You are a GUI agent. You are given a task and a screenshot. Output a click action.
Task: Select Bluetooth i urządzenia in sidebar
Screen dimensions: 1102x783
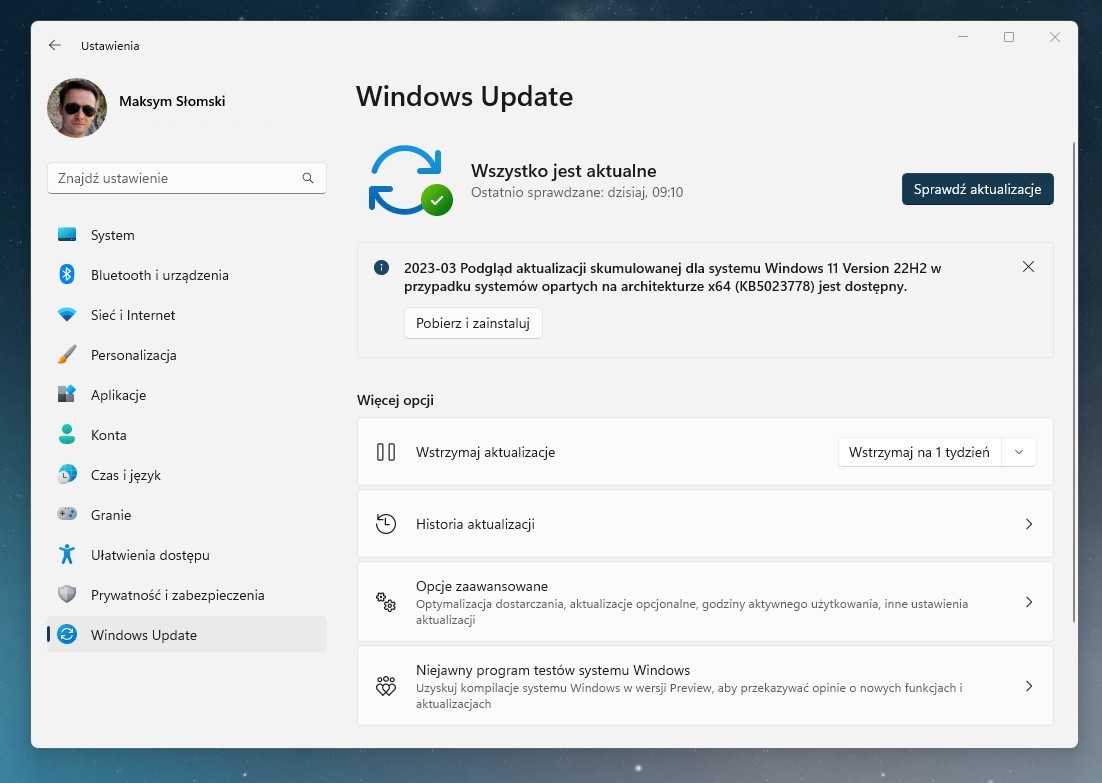coord(159,275)
